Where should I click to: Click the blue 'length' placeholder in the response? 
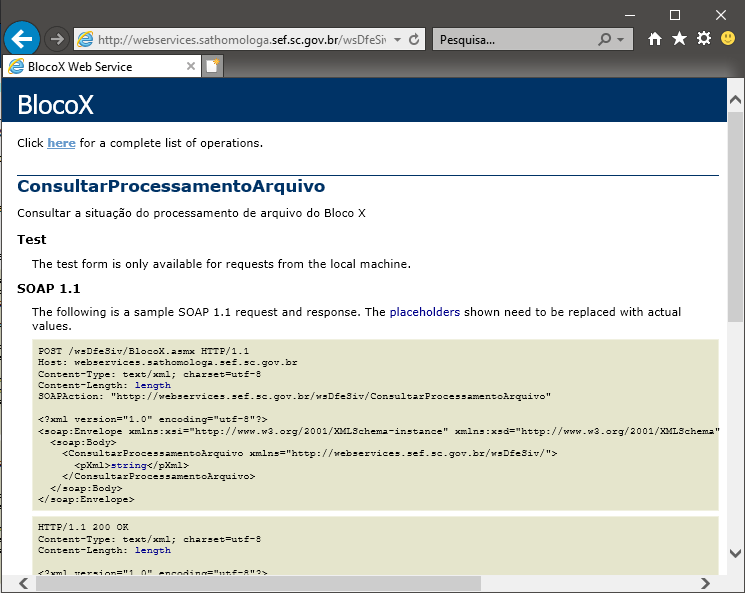pos(153,550)
